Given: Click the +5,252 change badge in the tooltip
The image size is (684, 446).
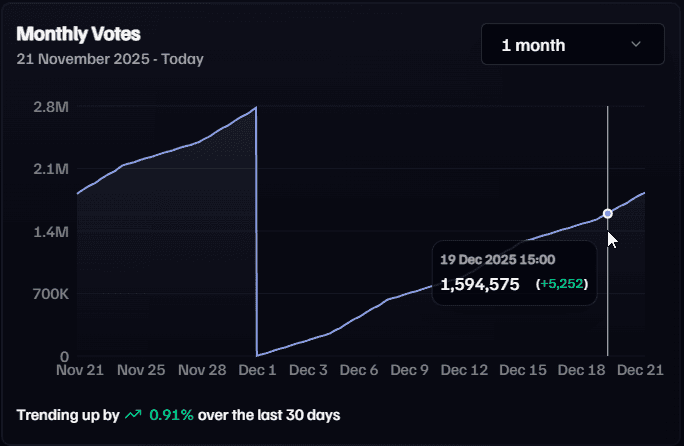Looking at the screenshot, I should (563, 285).
